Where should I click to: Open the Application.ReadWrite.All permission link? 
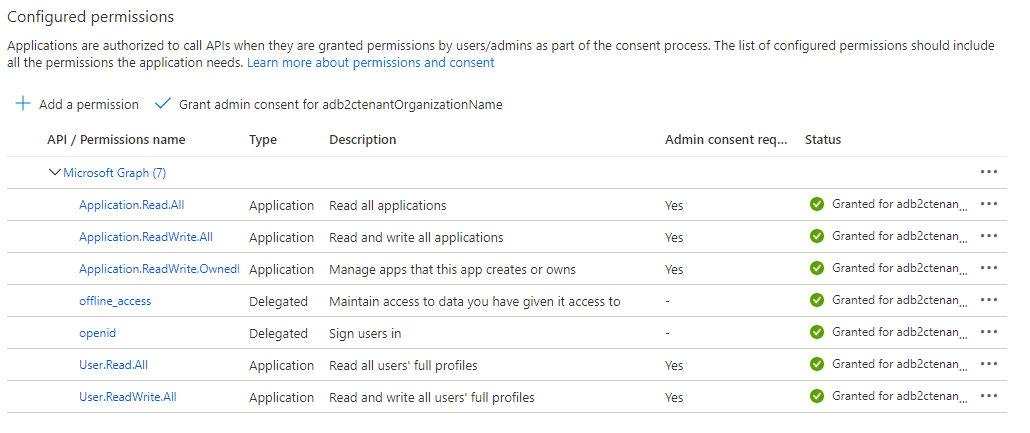pyautogui.click(x=146, y=237)
